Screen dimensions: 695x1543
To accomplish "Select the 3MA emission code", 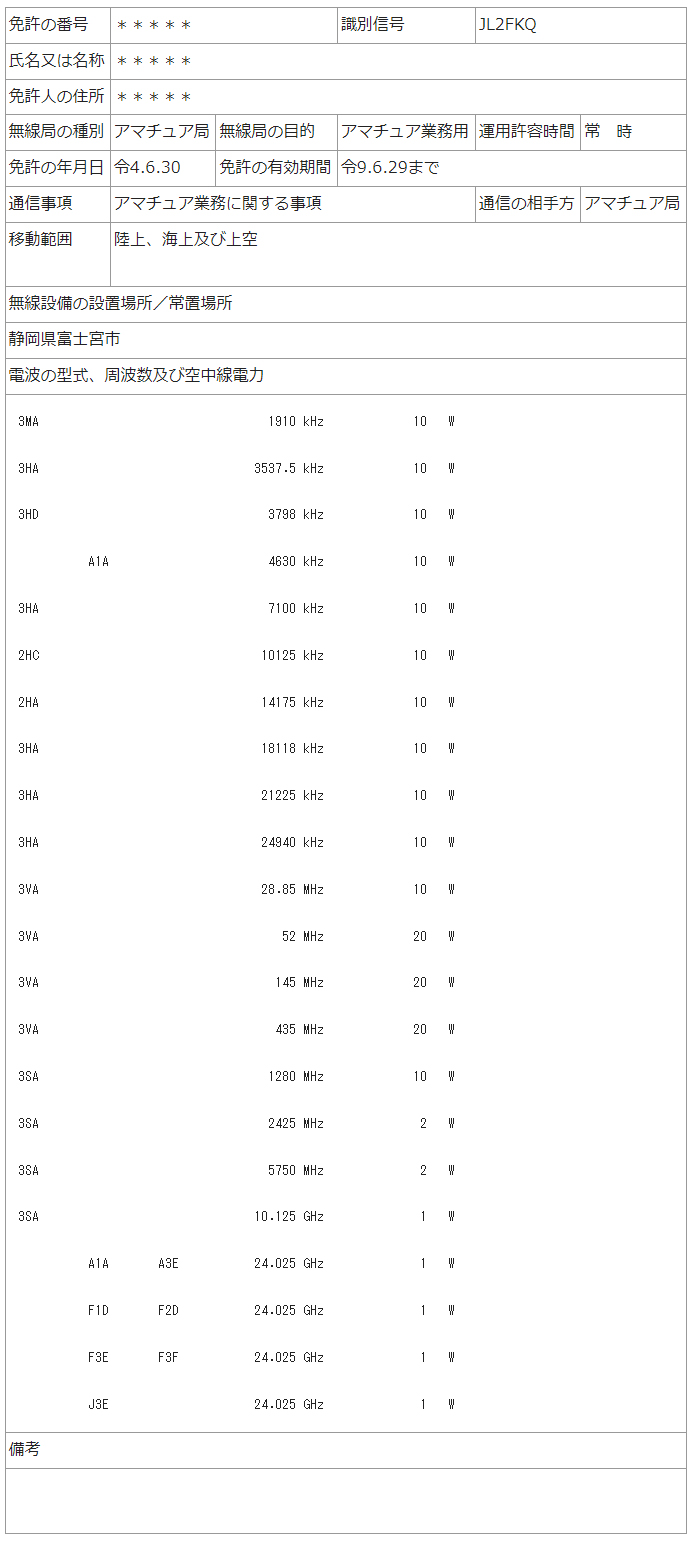I will [28, 421].
